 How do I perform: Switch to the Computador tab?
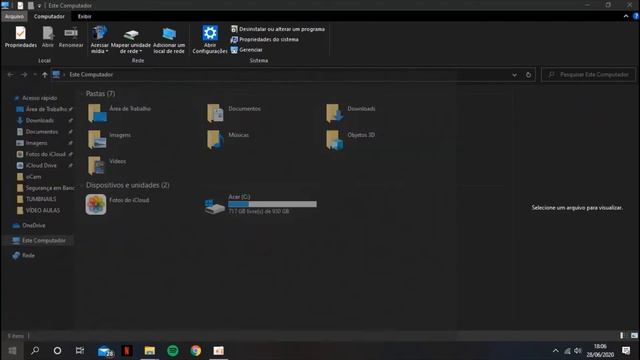(x=49, y=16)
